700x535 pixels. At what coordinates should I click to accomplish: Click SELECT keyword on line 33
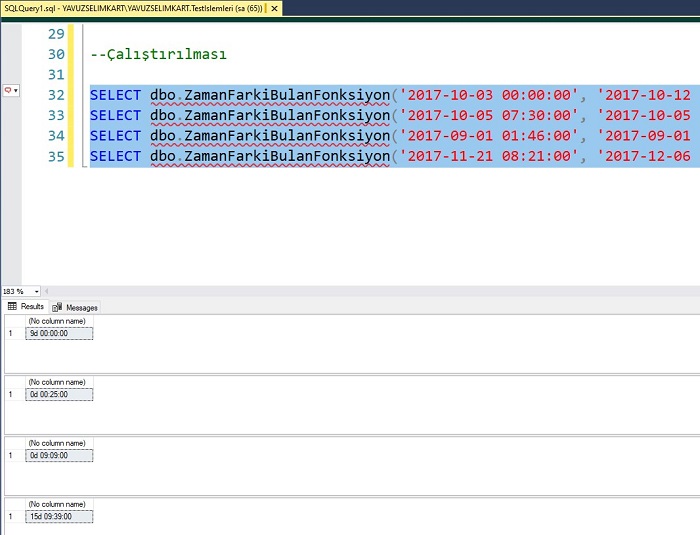115,116
